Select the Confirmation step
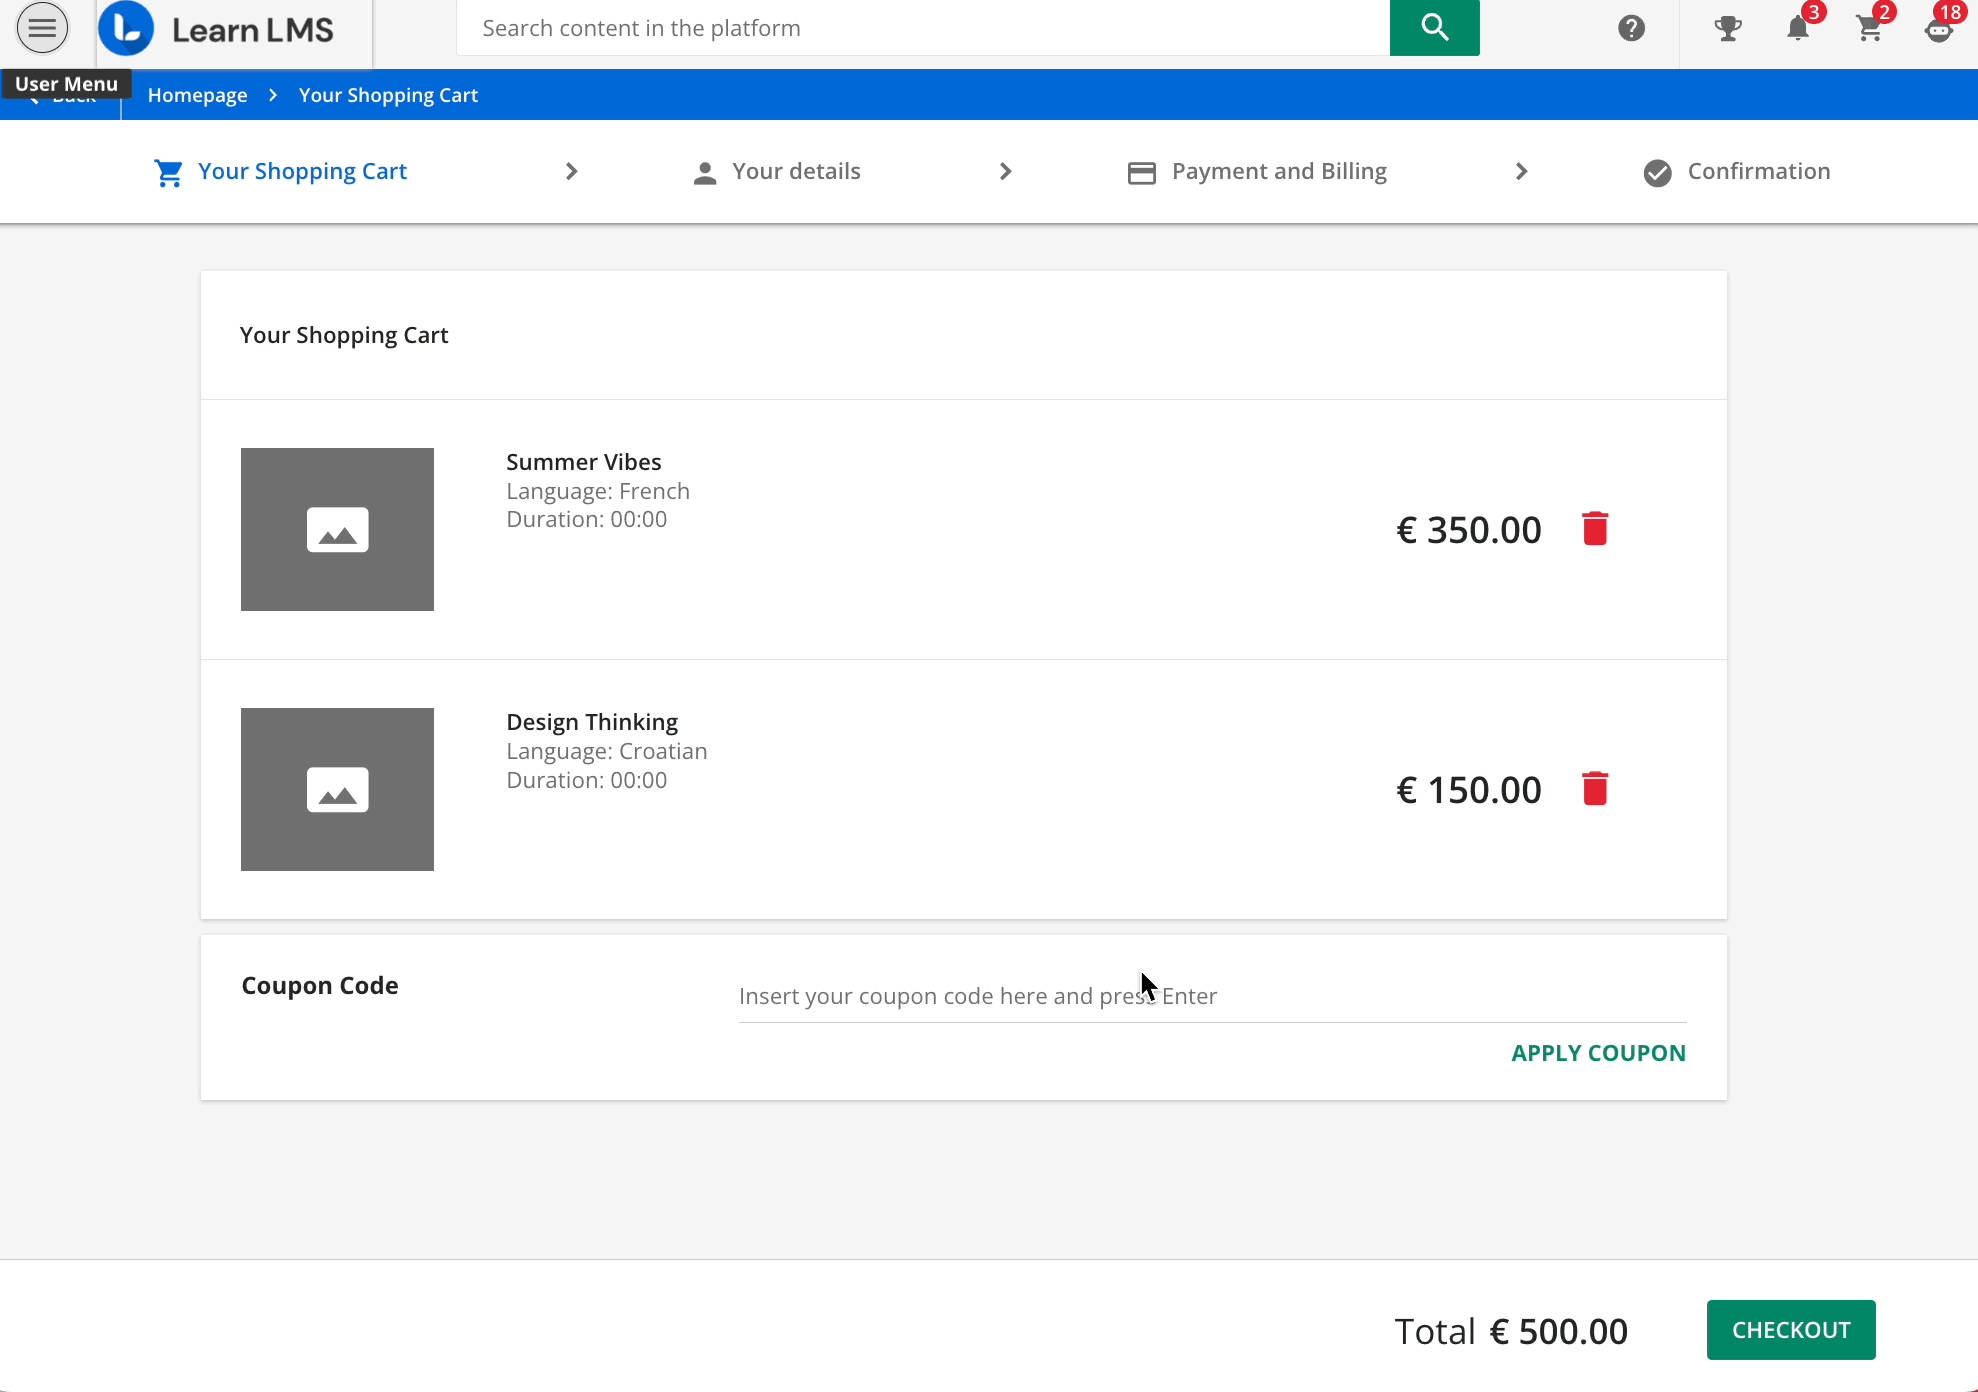Image resolution: width=1978 pixels, height=1392 pixels. (1758, 171)
